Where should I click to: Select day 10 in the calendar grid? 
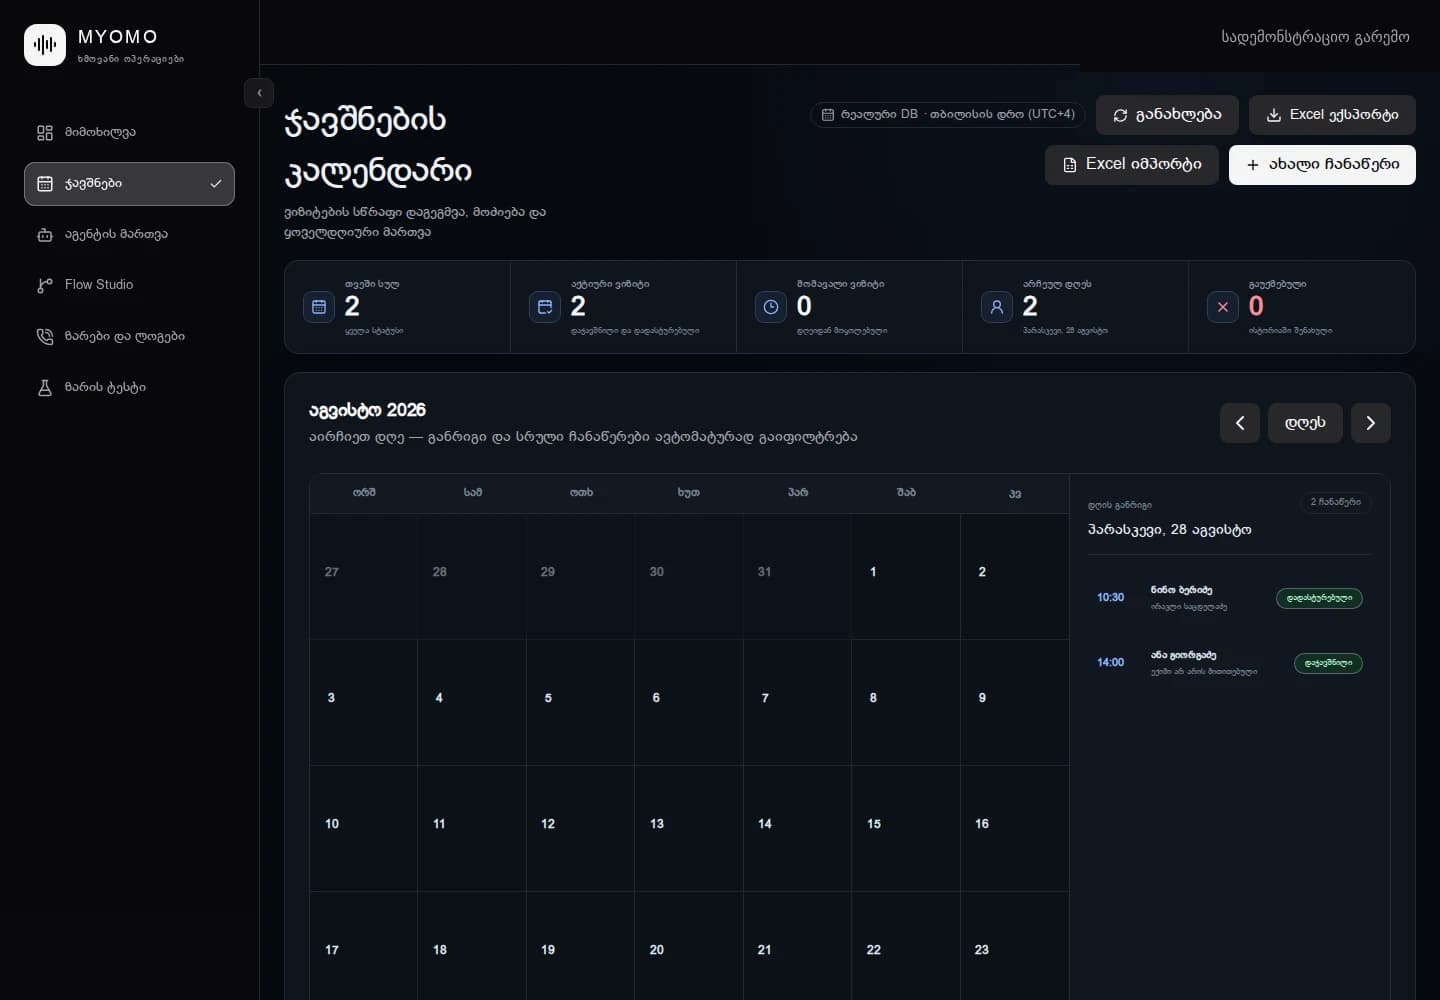click(363, 829)
